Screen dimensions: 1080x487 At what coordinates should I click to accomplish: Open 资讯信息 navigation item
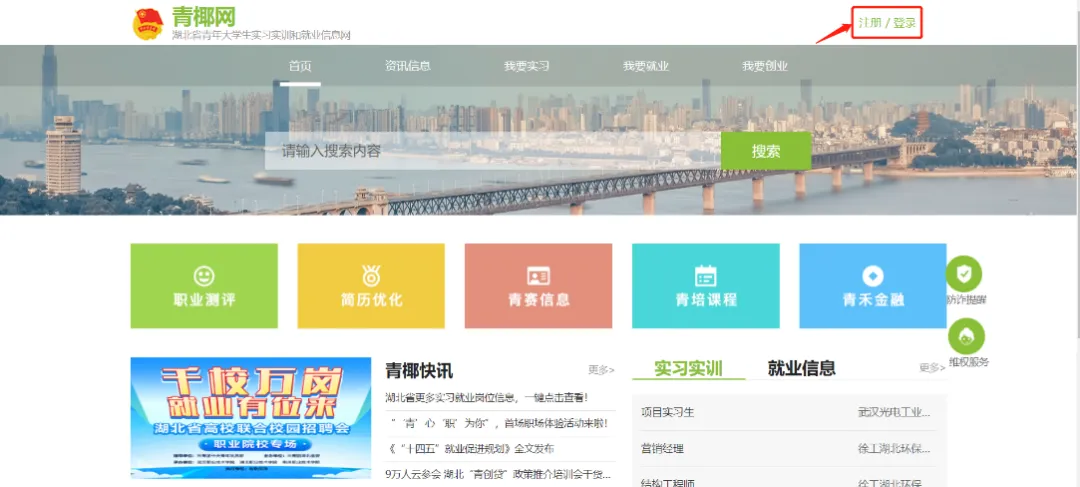408,66
